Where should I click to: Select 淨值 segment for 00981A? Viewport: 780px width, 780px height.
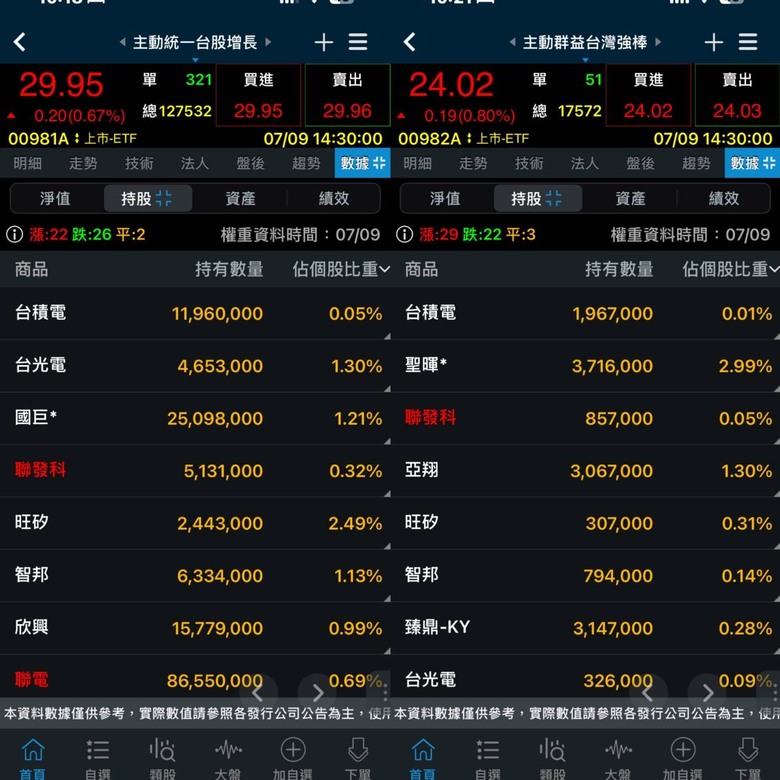click(x=55, y=198)
